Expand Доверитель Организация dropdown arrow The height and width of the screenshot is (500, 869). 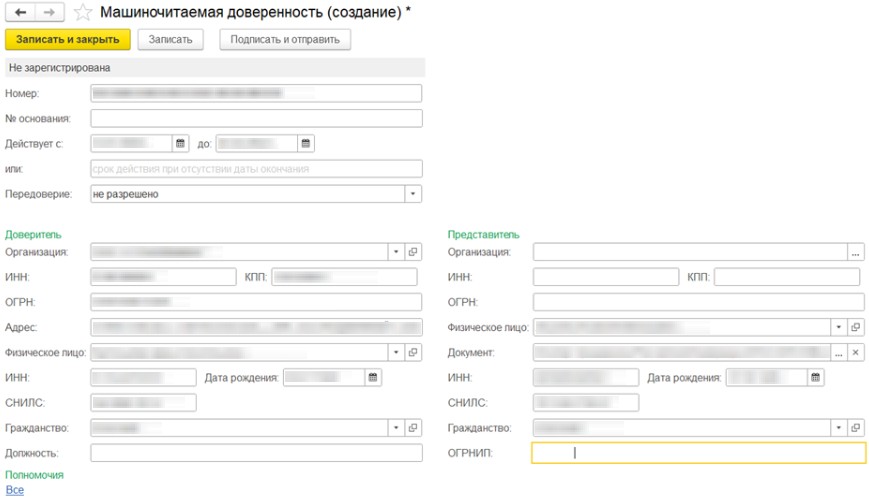click(x=396, y=252)
